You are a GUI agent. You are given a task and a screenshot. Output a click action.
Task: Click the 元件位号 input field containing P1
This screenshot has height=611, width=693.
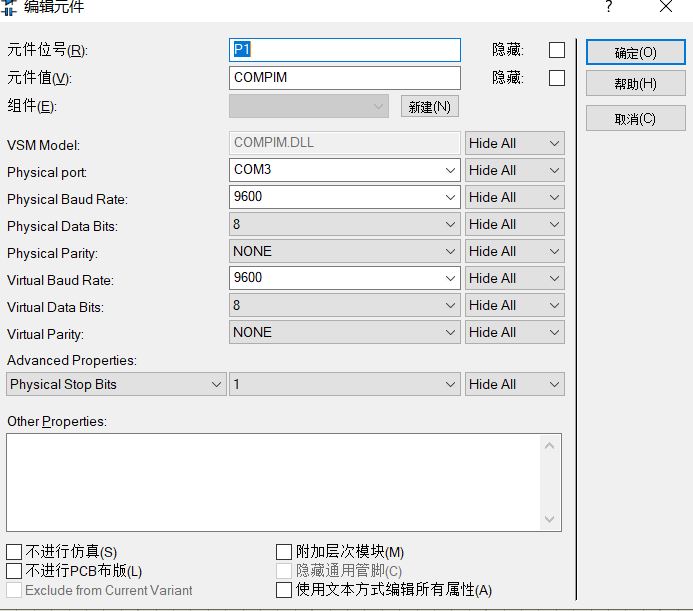tap(345, 50)
